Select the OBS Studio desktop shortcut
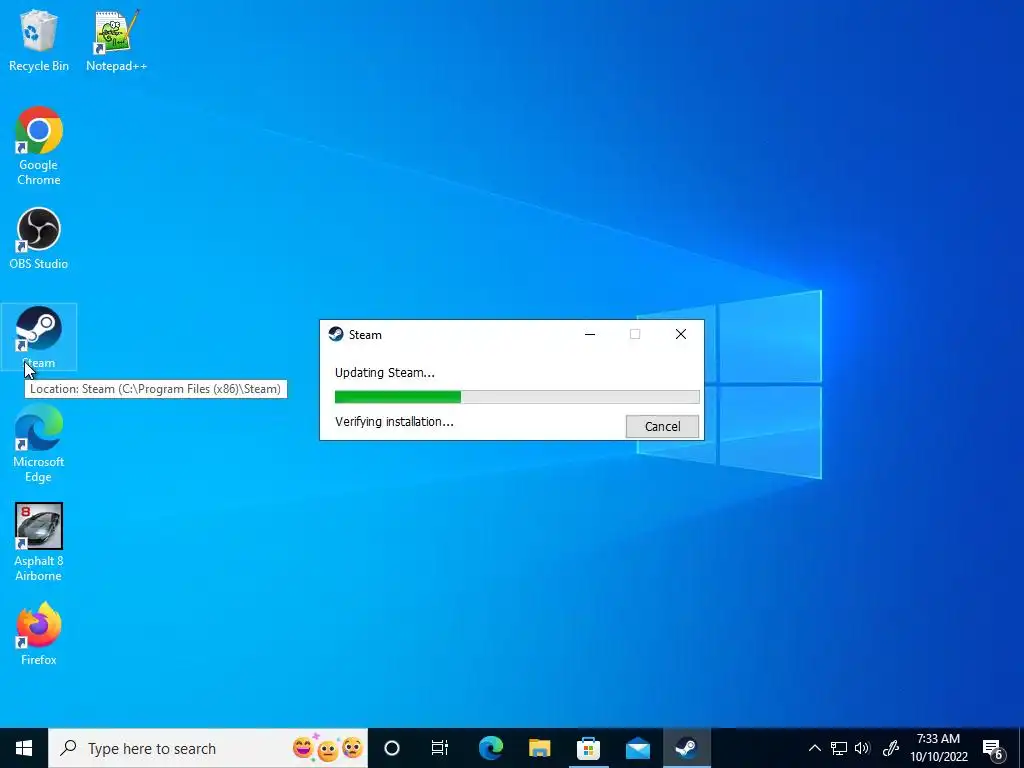The width and height of the screenshot is (1024, 768). 39,238
